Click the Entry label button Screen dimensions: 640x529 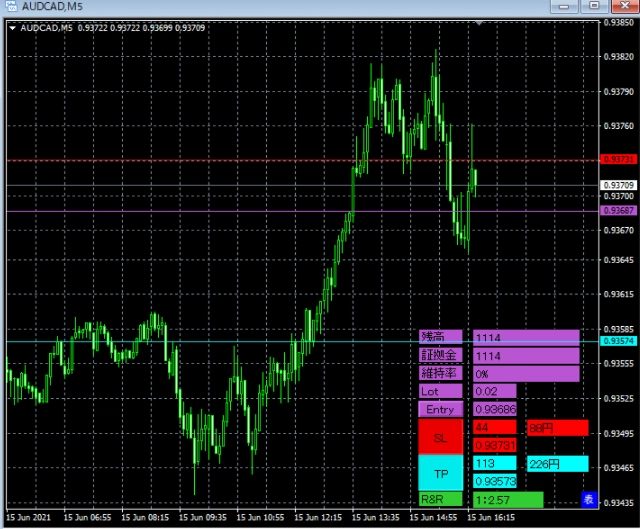tap(440, 409)
